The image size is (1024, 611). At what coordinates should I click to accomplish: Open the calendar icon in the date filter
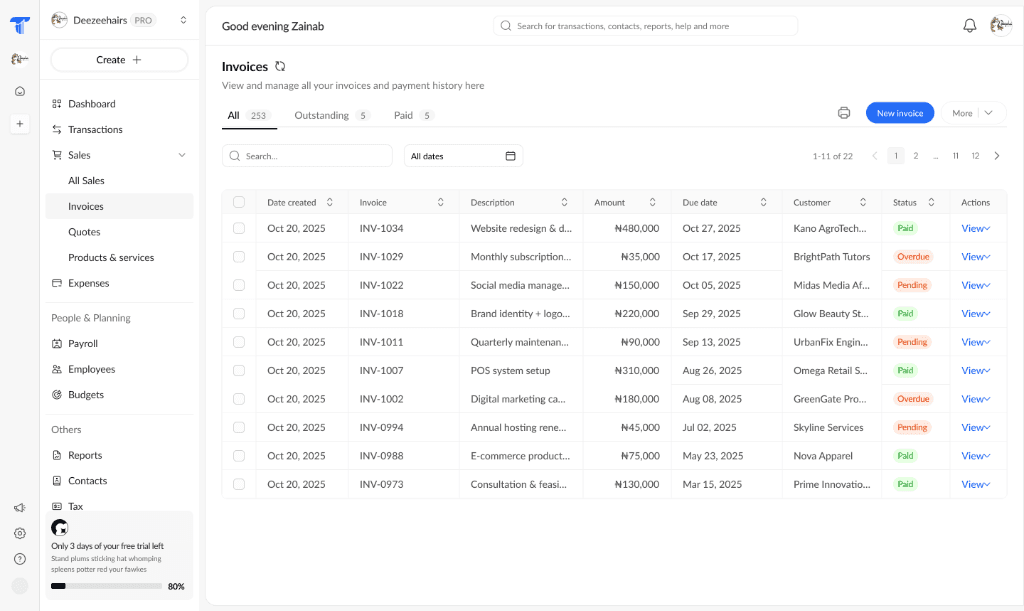(x=510, y=156)
